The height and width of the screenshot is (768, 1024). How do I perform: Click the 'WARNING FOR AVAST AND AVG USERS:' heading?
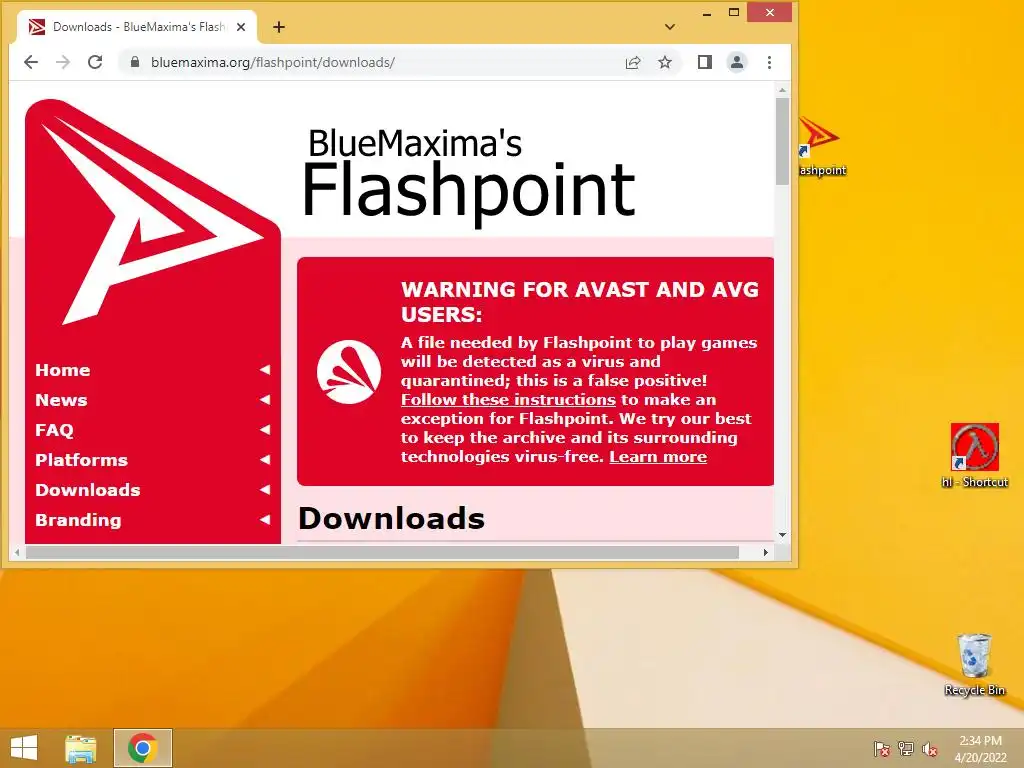(x=580, y=302)
